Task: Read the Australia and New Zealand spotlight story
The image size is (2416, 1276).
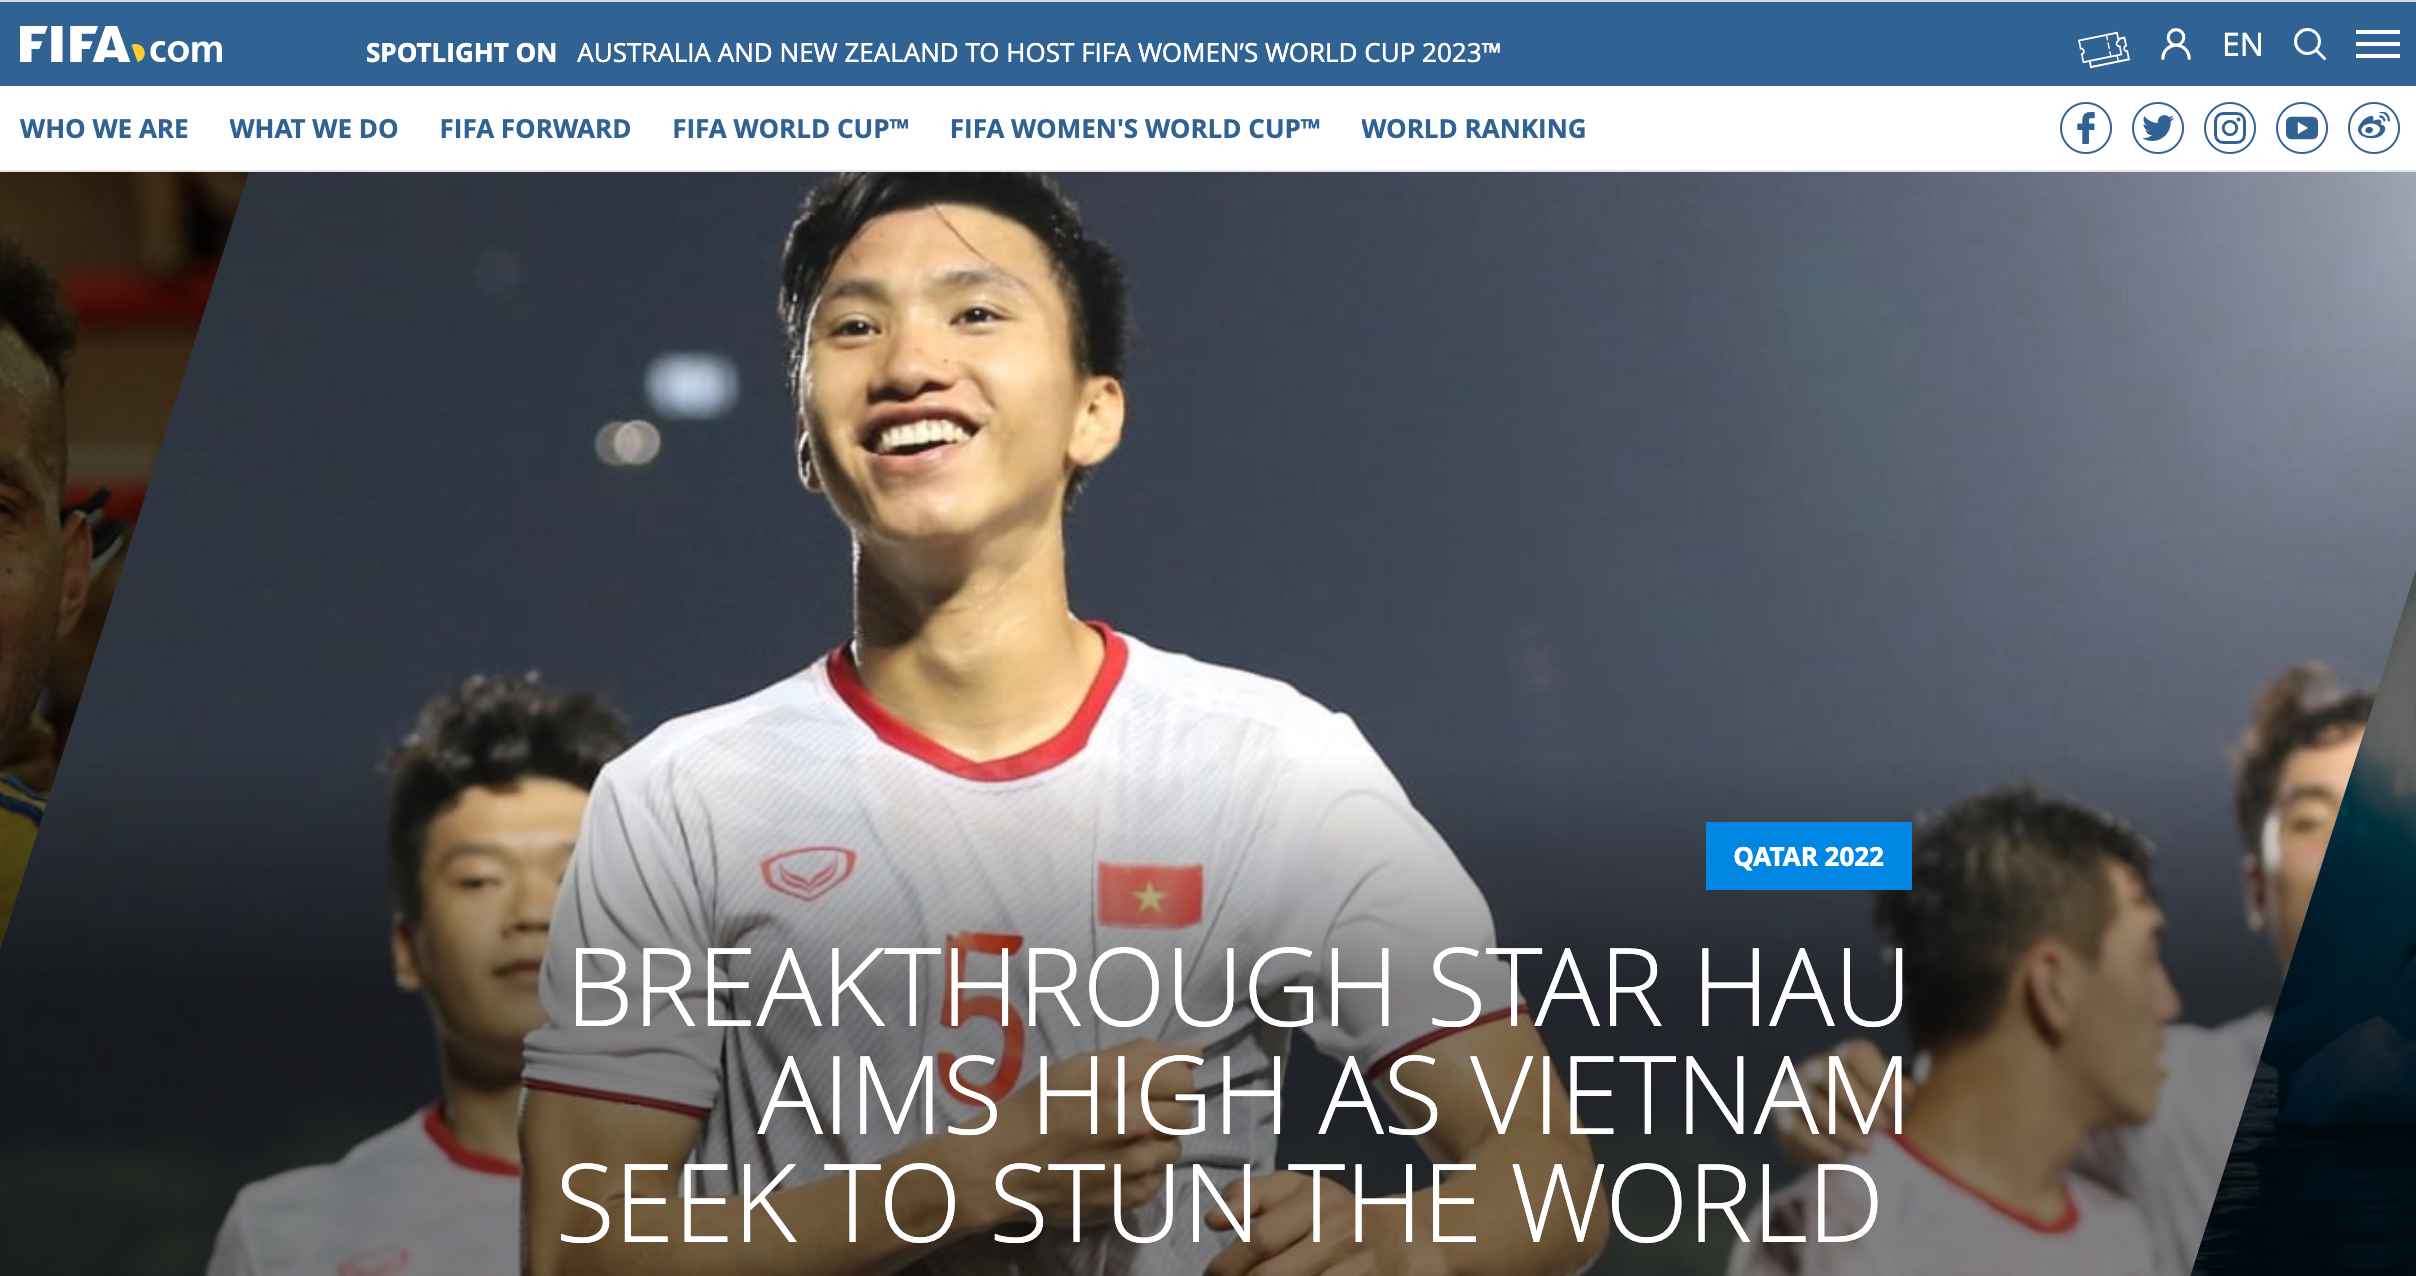Action: 1039,53
